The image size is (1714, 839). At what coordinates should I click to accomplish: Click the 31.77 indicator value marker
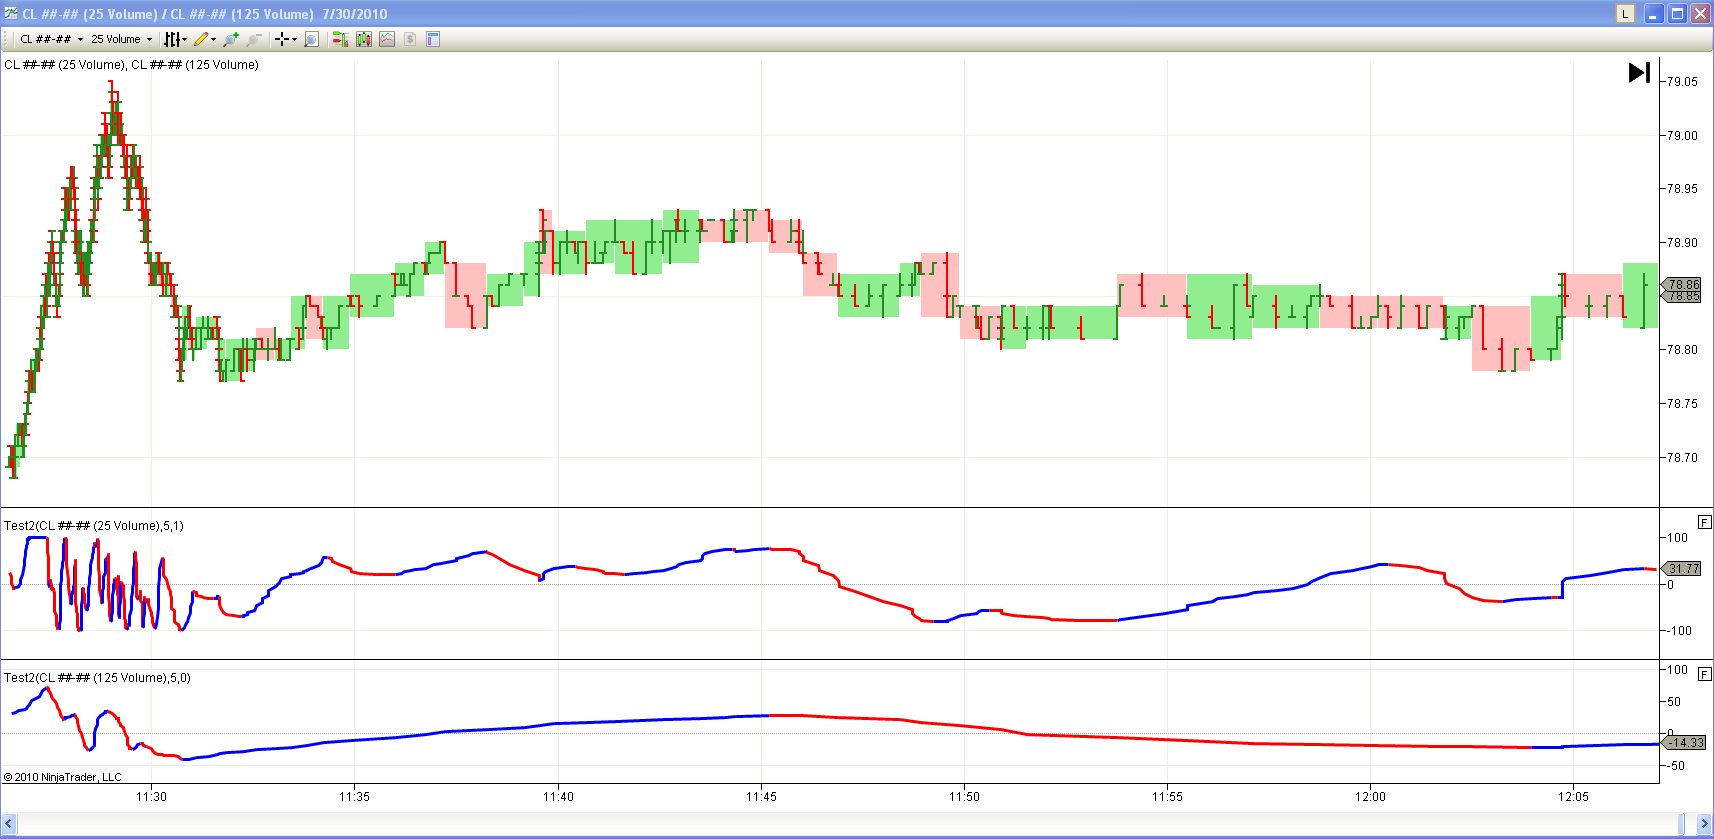[1682, 569]
